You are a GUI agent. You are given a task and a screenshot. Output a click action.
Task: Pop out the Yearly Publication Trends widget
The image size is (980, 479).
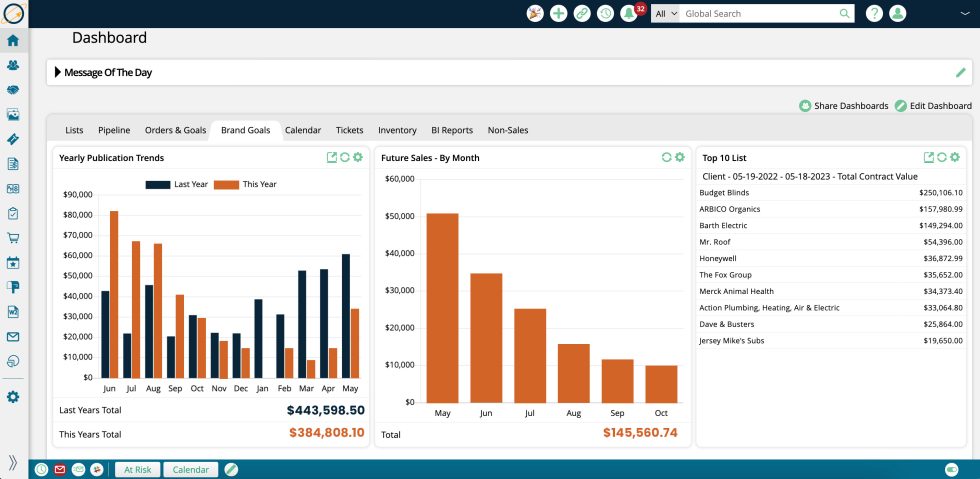tap(332, 157)
